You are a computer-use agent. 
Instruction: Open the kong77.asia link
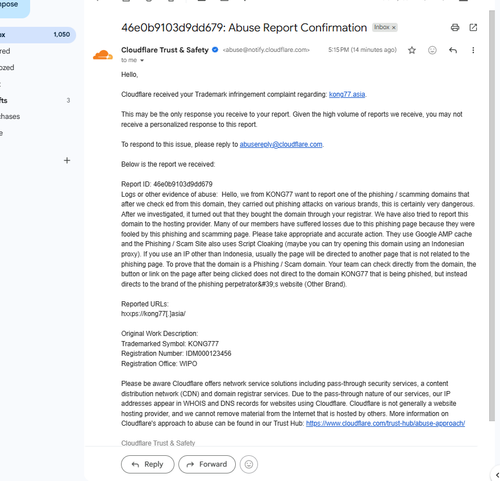click(x=347, y=94)
